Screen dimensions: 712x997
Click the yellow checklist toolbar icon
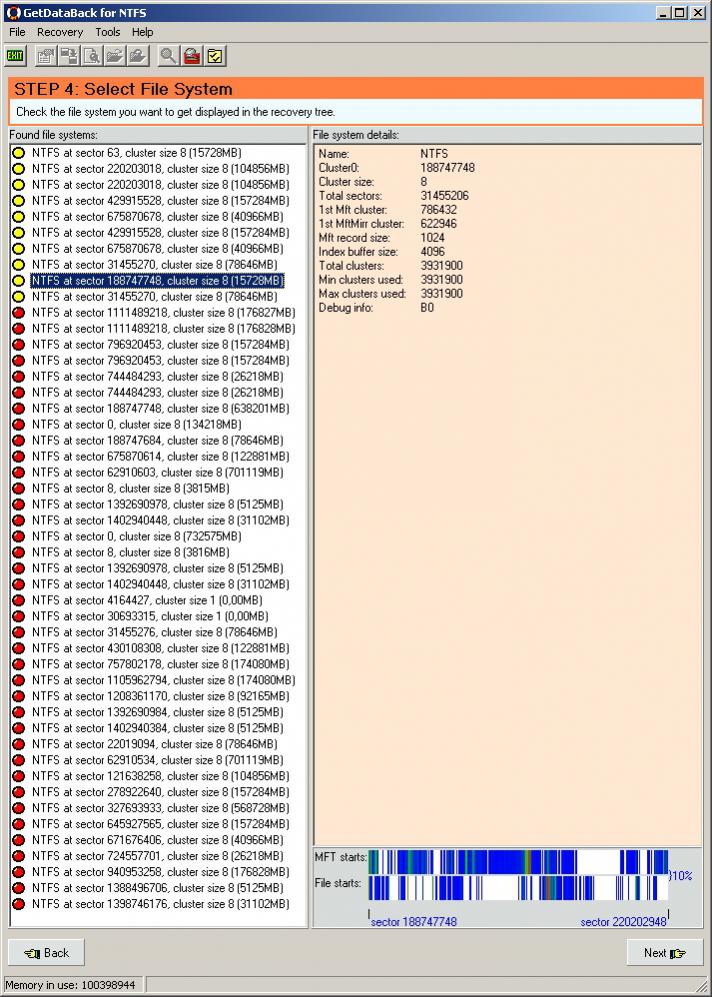[215, 56]
